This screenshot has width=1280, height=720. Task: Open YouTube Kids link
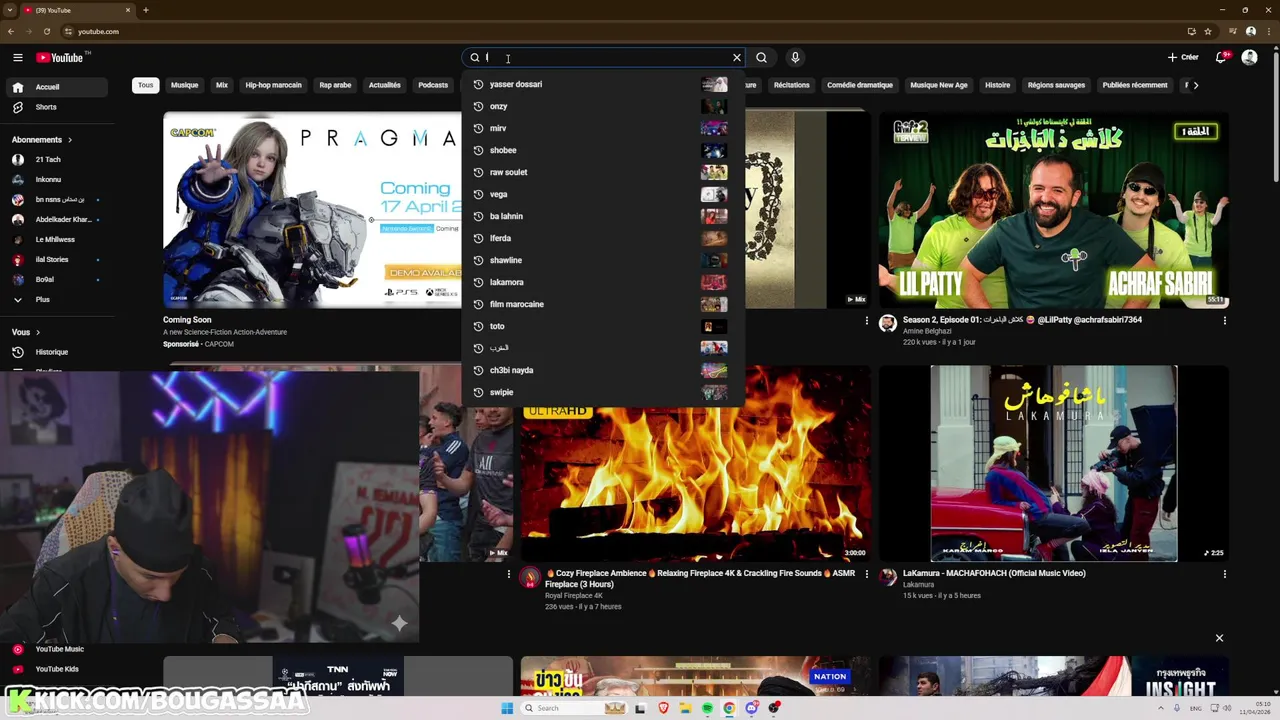(x=55, y=669)
